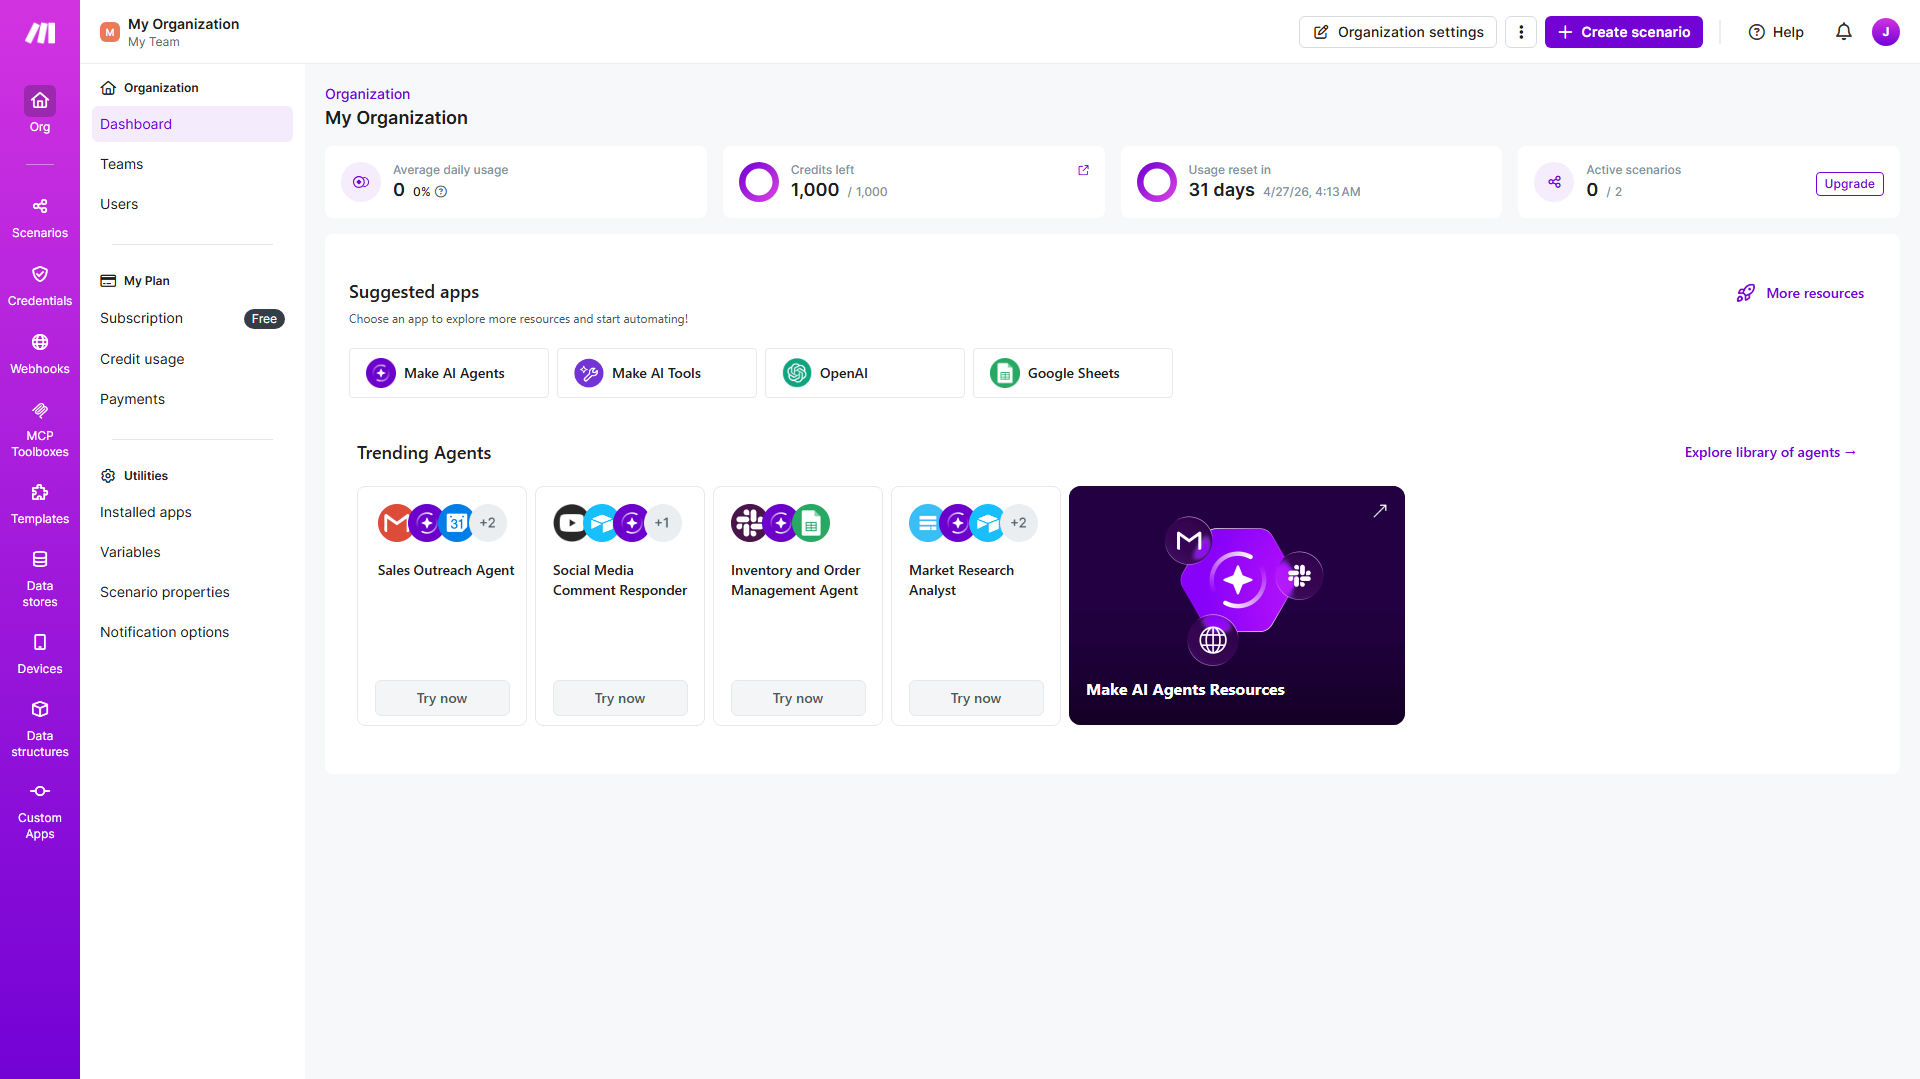Open Notification options menu item
Image resolution: width=1920 pixels, height=1079 pixels.
coord(192,632)
